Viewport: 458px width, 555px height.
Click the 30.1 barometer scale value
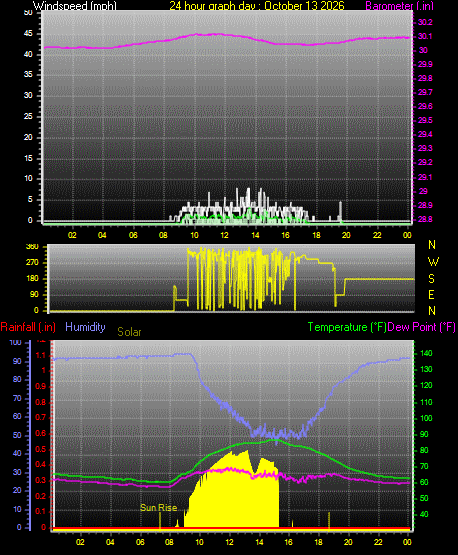(x=425, y=36)
